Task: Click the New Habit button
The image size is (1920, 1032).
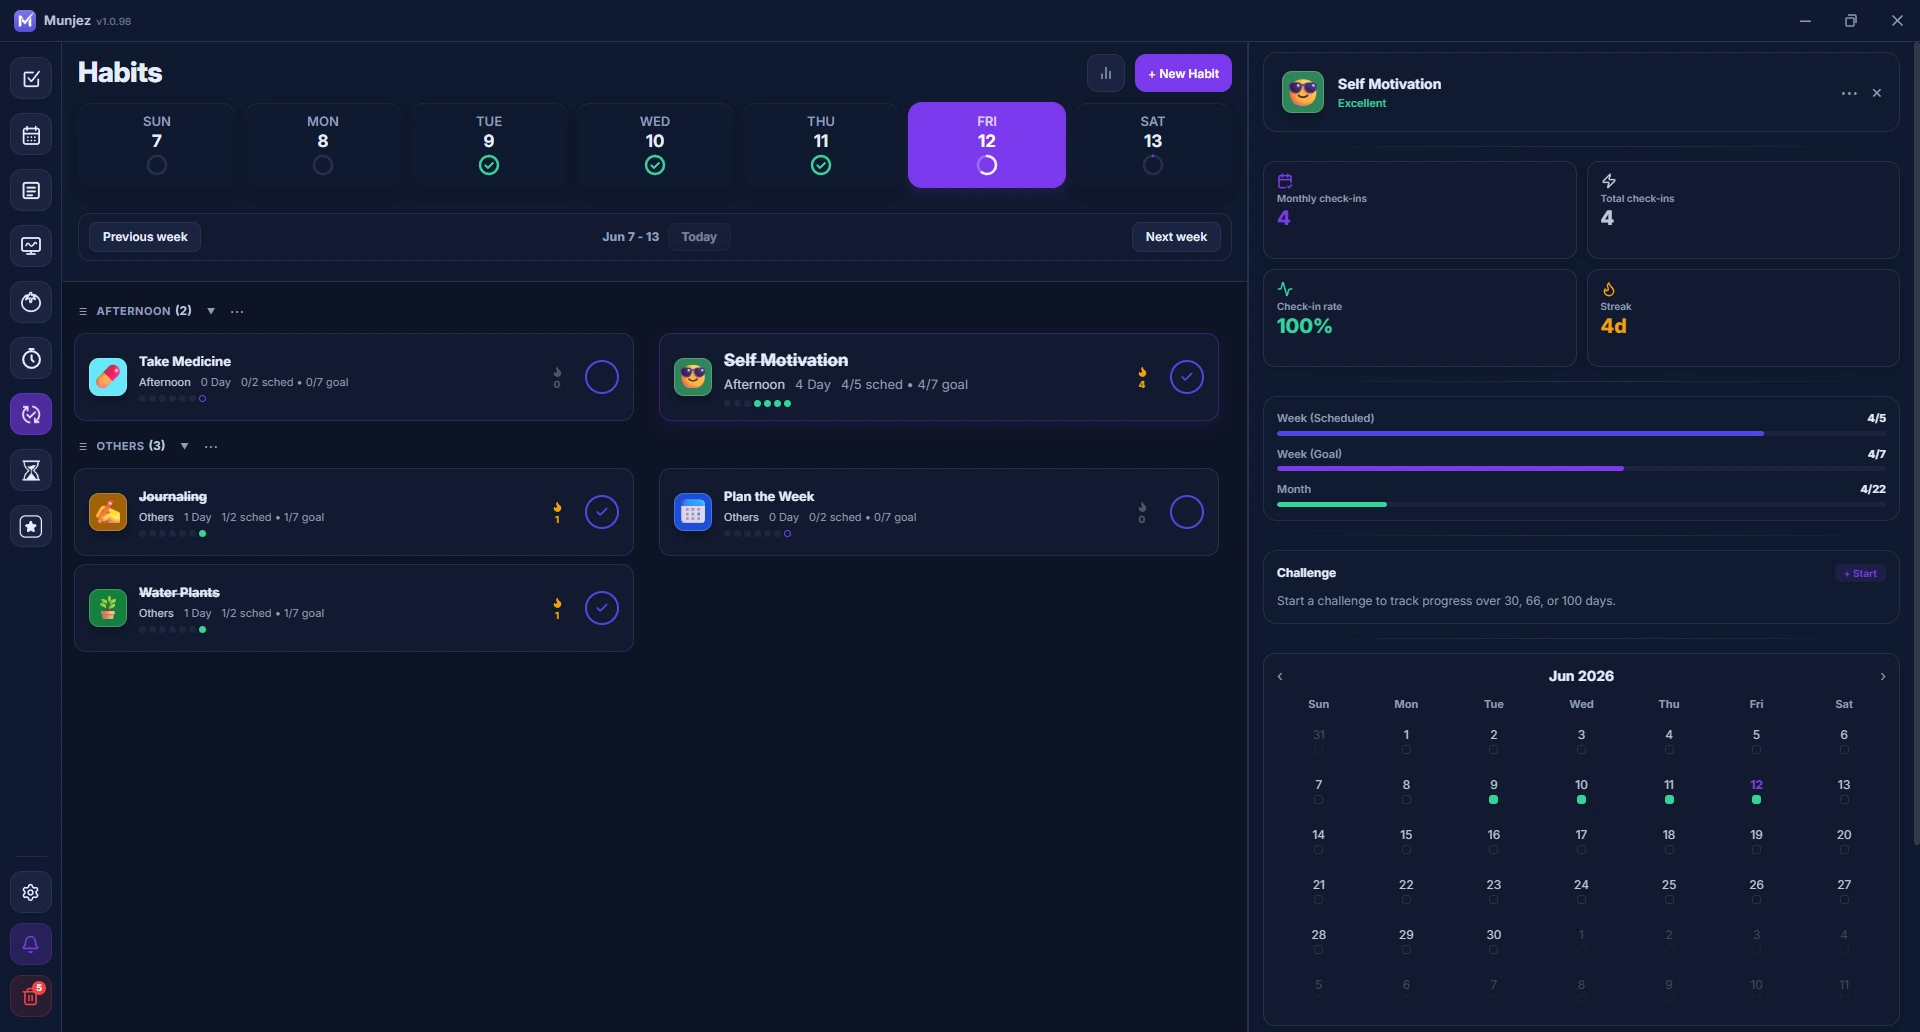Action: [1183, 73]
